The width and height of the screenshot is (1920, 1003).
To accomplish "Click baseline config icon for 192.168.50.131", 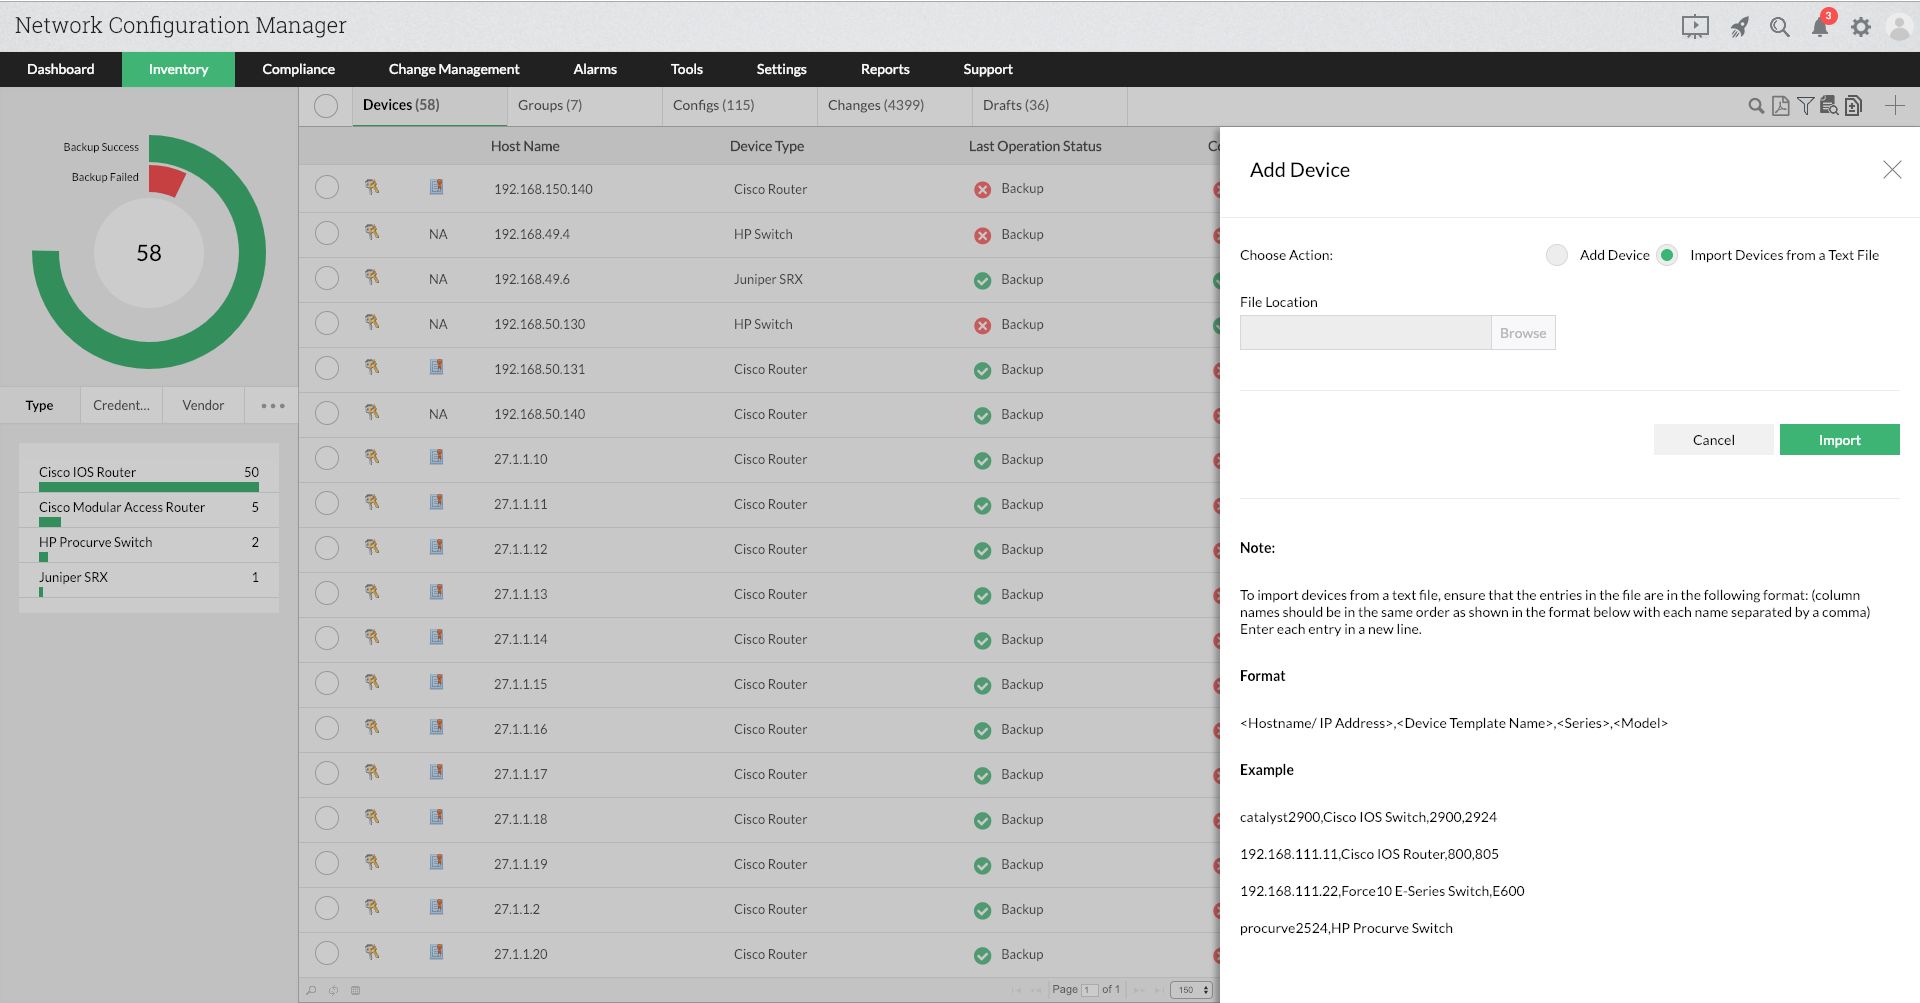I will click(437, 367).
